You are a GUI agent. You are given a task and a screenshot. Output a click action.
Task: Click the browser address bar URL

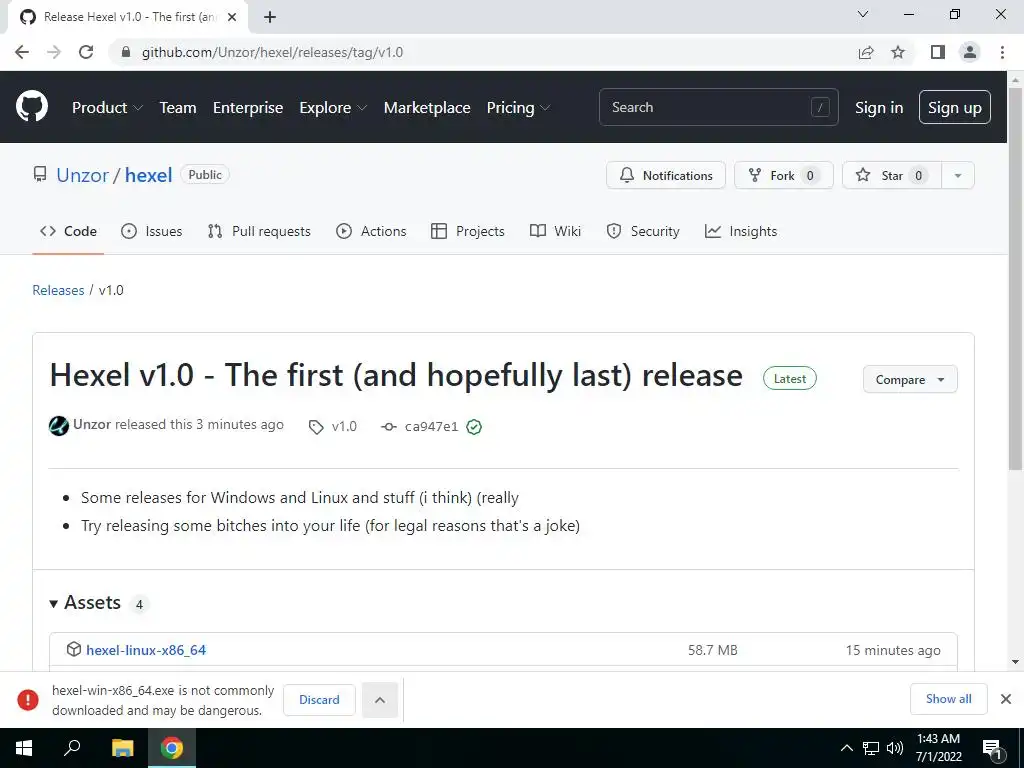[x=272, y=52]
